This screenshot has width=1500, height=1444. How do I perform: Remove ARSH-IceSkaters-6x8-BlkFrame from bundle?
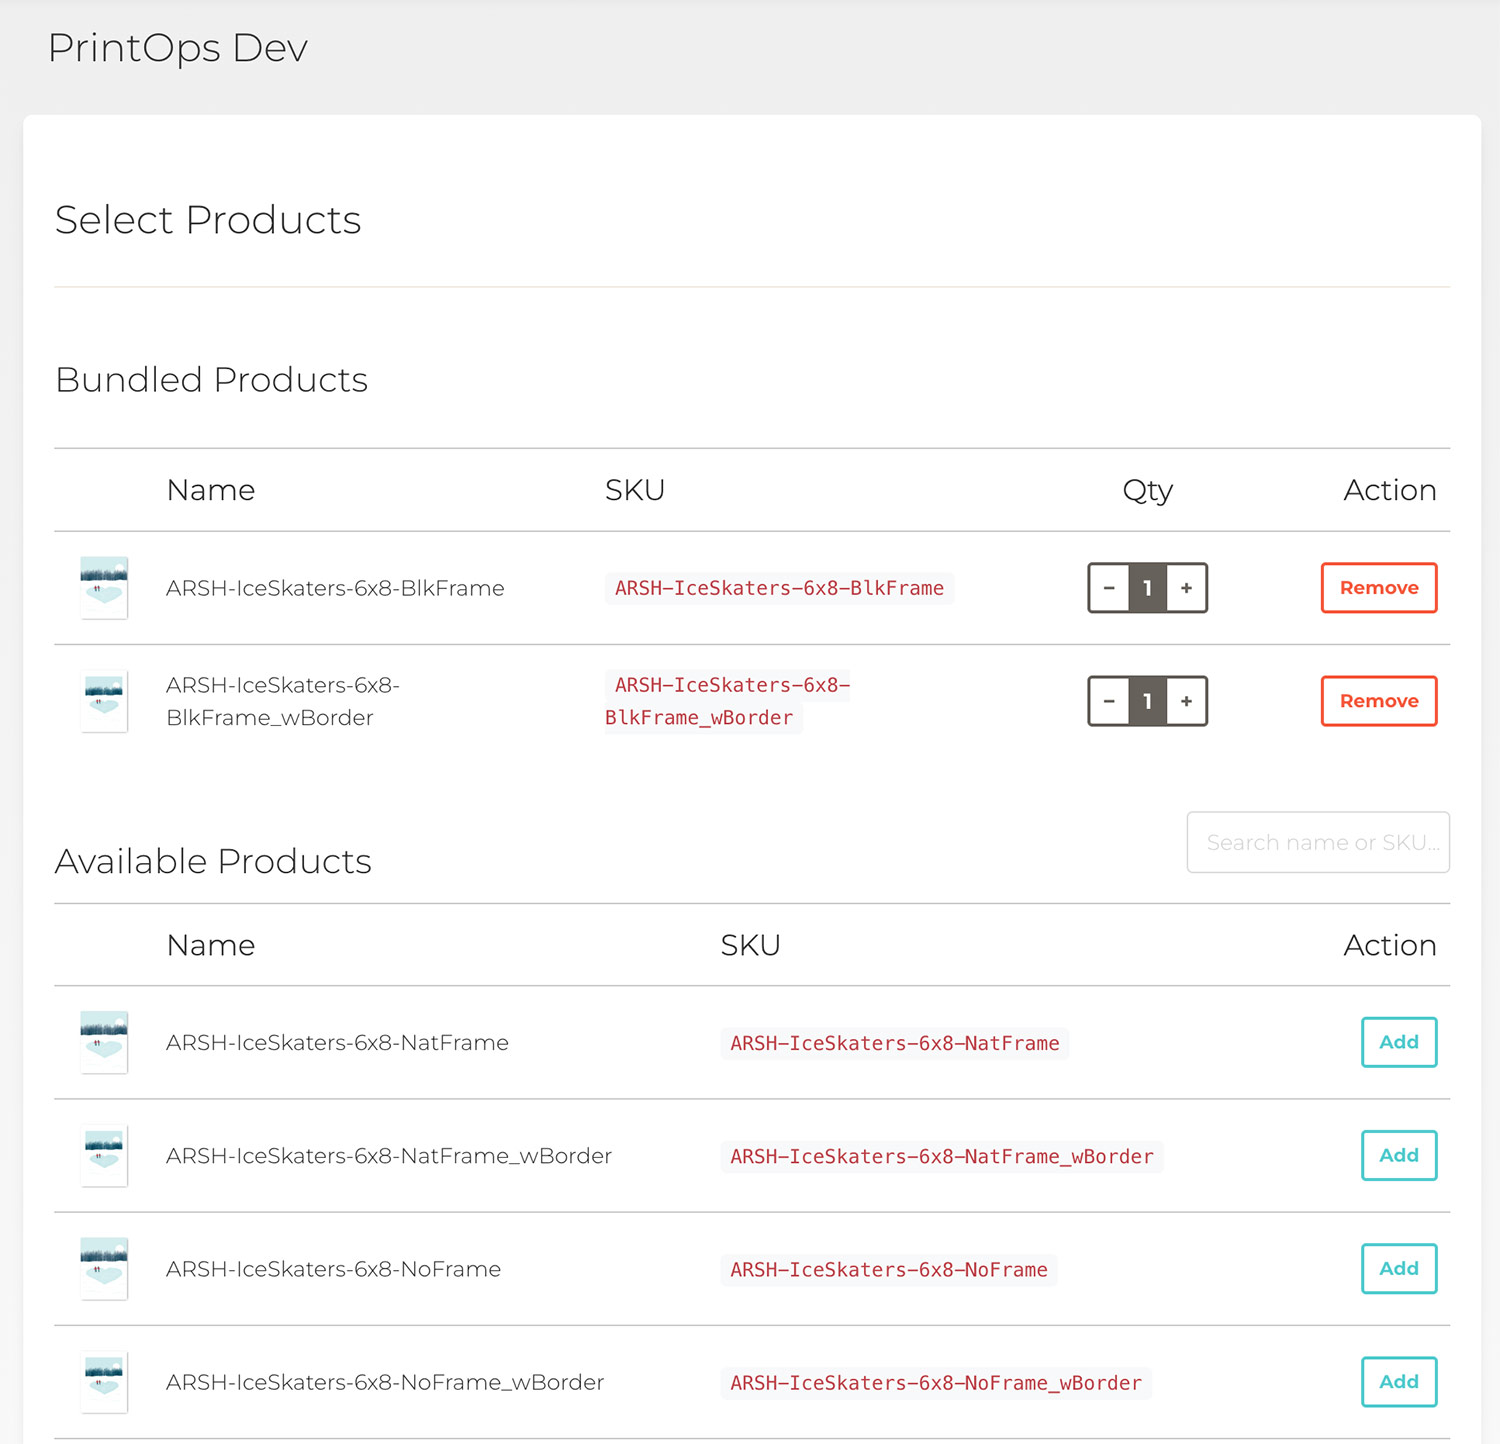coord(1378,588)
